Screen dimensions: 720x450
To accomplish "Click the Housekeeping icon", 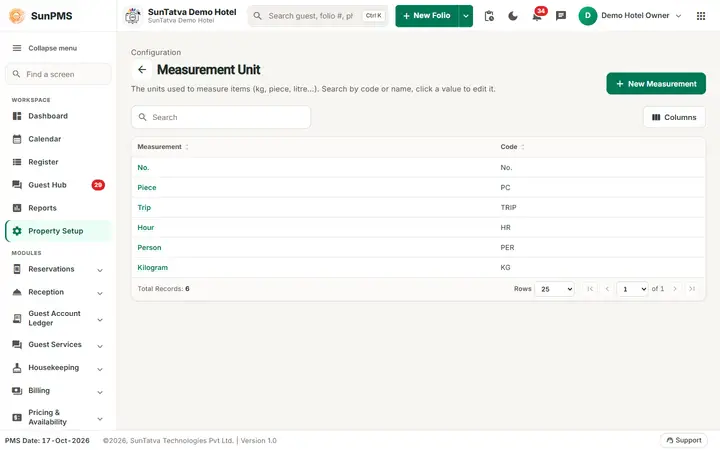I will 17,367.
